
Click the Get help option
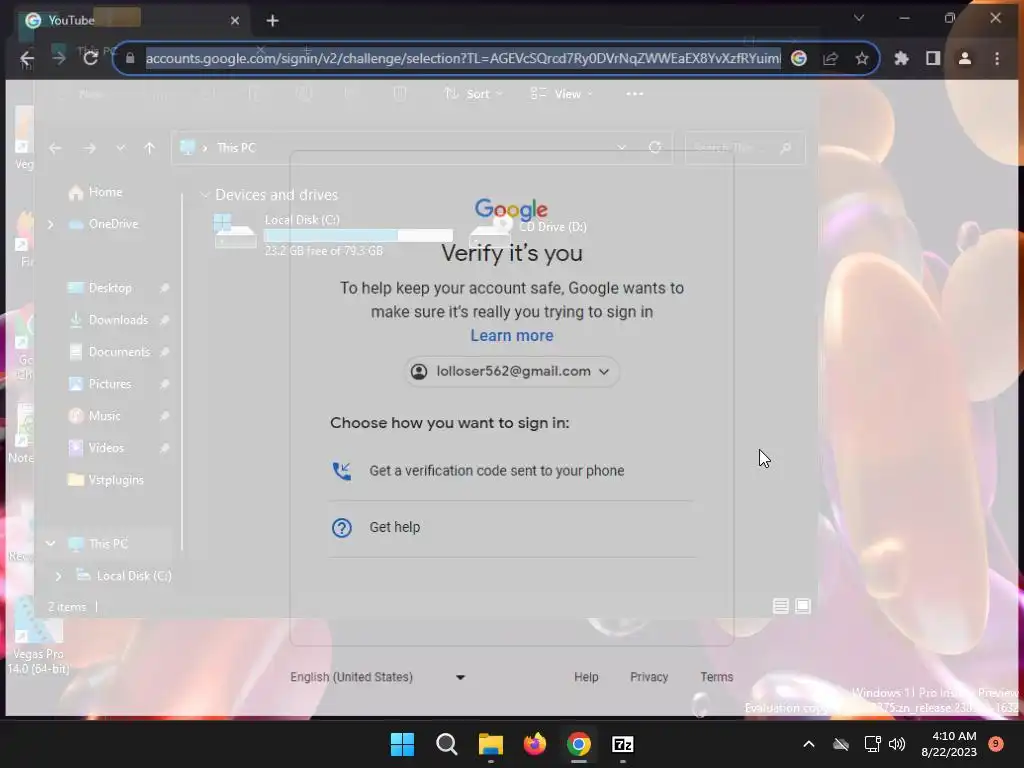tap(512, 528)
